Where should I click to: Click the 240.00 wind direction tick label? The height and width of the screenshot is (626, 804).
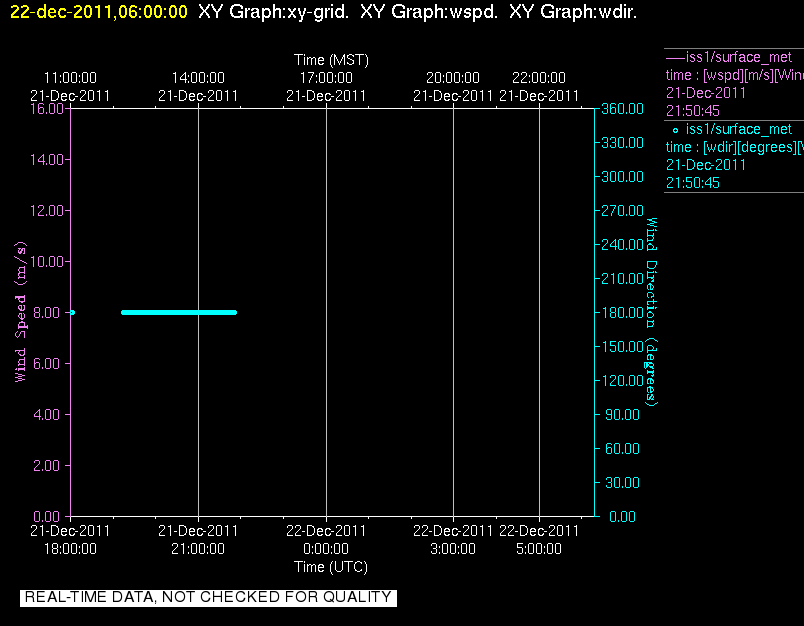(622, 245)
